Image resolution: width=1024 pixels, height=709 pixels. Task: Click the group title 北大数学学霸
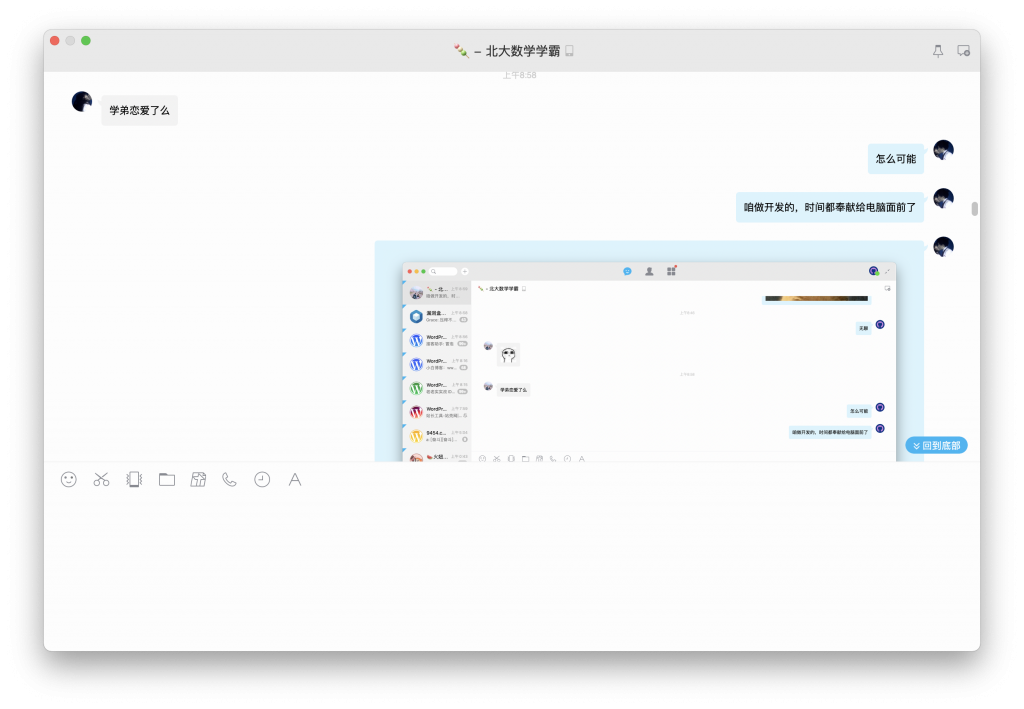(x=512, y=50)
